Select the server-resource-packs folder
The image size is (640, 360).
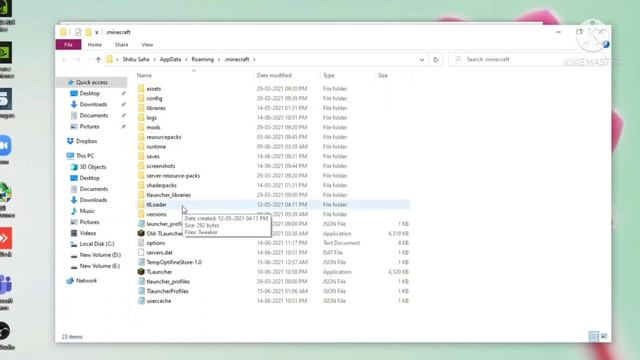[x=173, y=176]
